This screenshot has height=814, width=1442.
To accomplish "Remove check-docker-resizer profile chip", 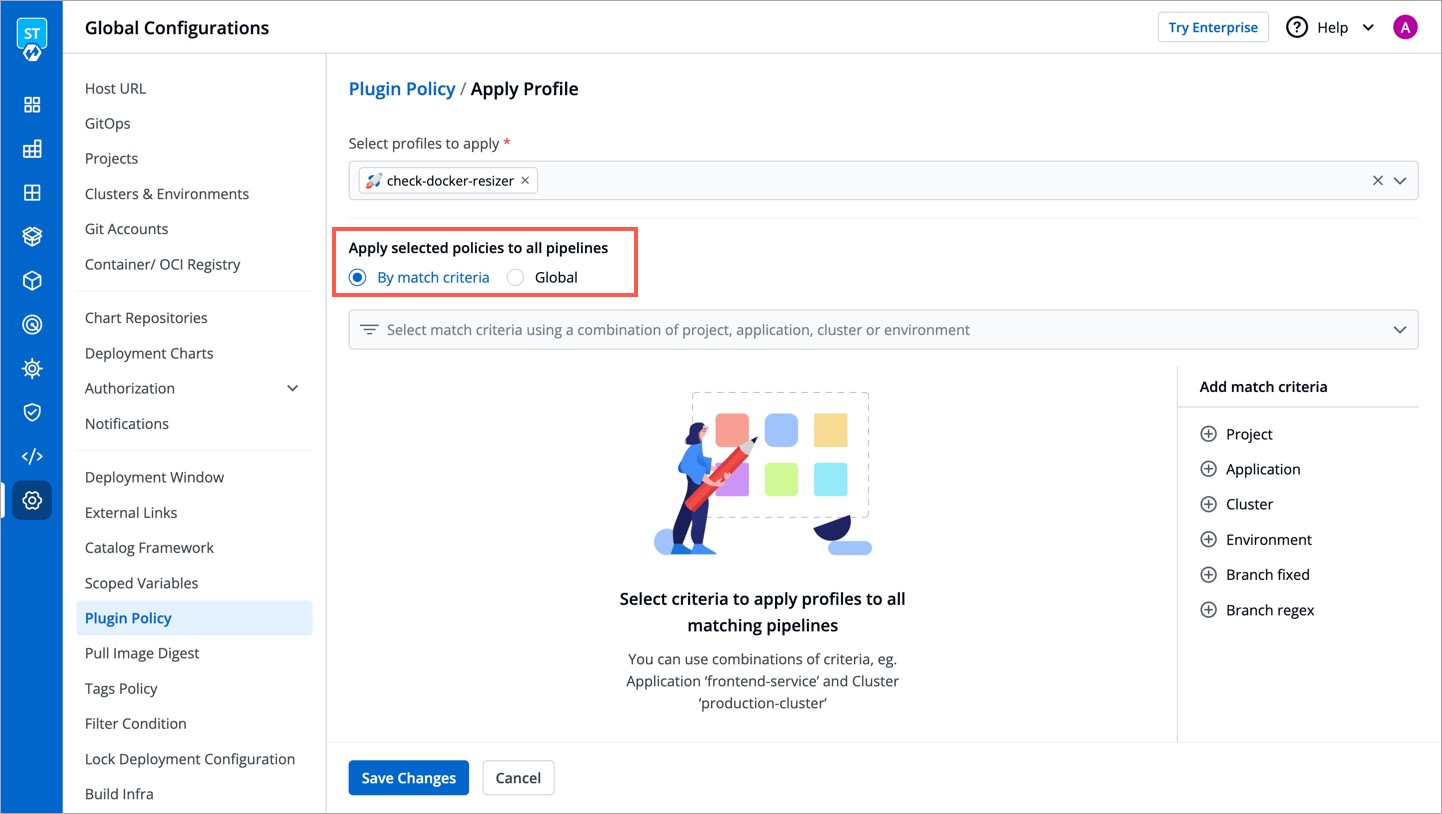I will 525,181.
